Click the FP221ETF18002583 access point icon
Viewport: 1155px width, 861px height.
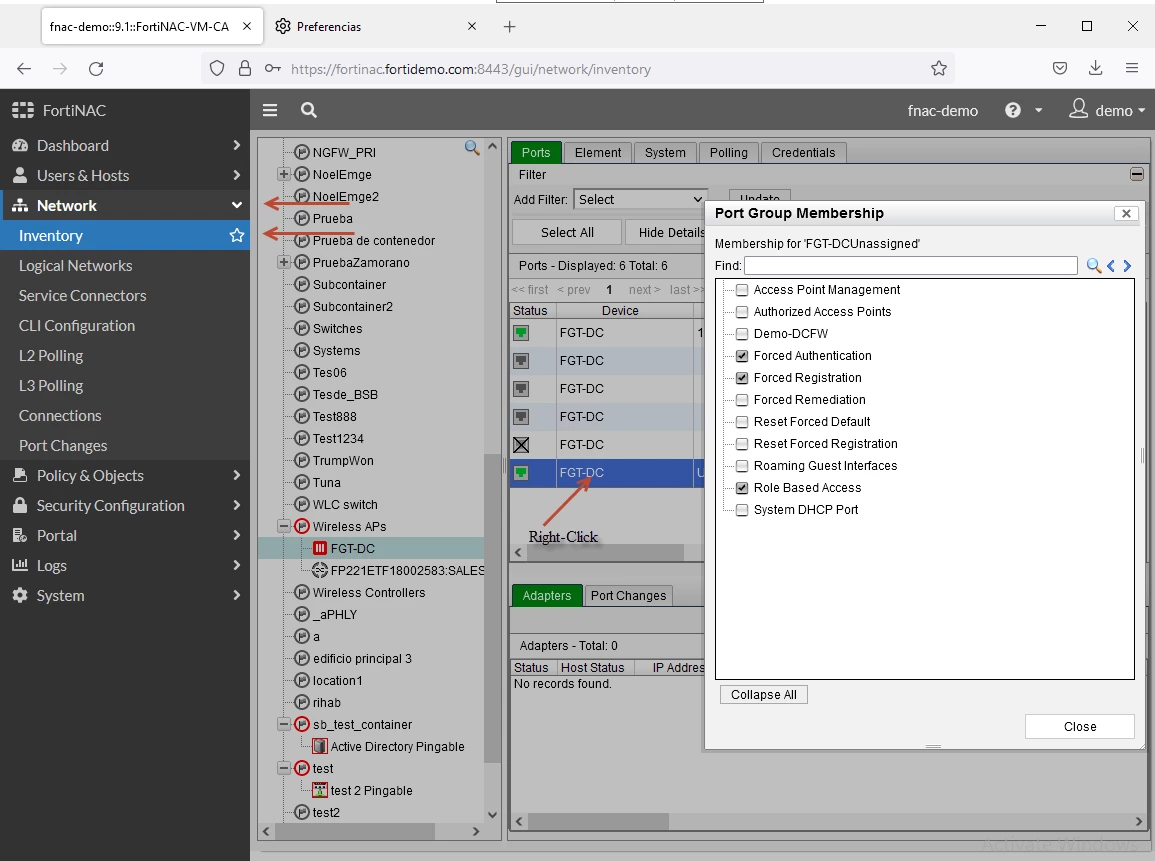click(320, 570)
